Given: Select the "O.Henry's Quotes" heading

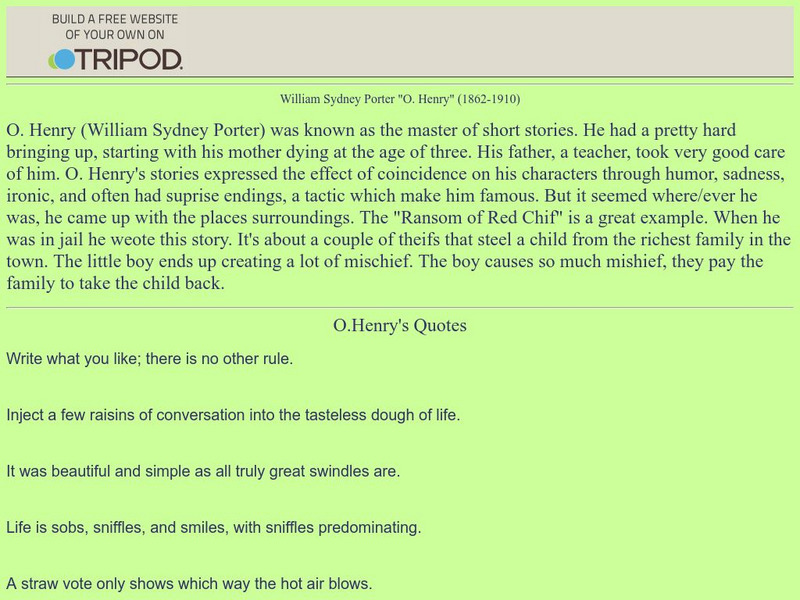Looking at the screenshot, I should [399, 326].
